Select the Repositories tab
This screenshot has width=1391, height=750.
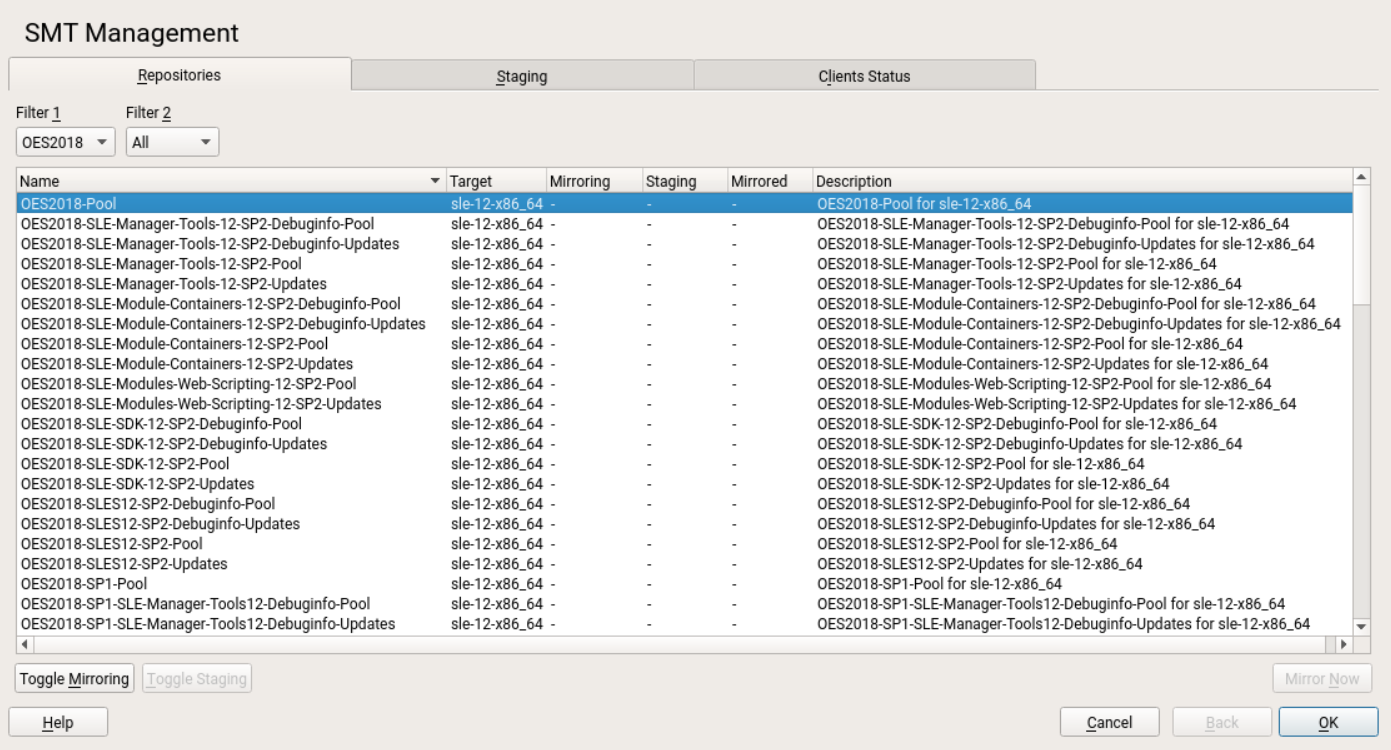click(179, 75)
